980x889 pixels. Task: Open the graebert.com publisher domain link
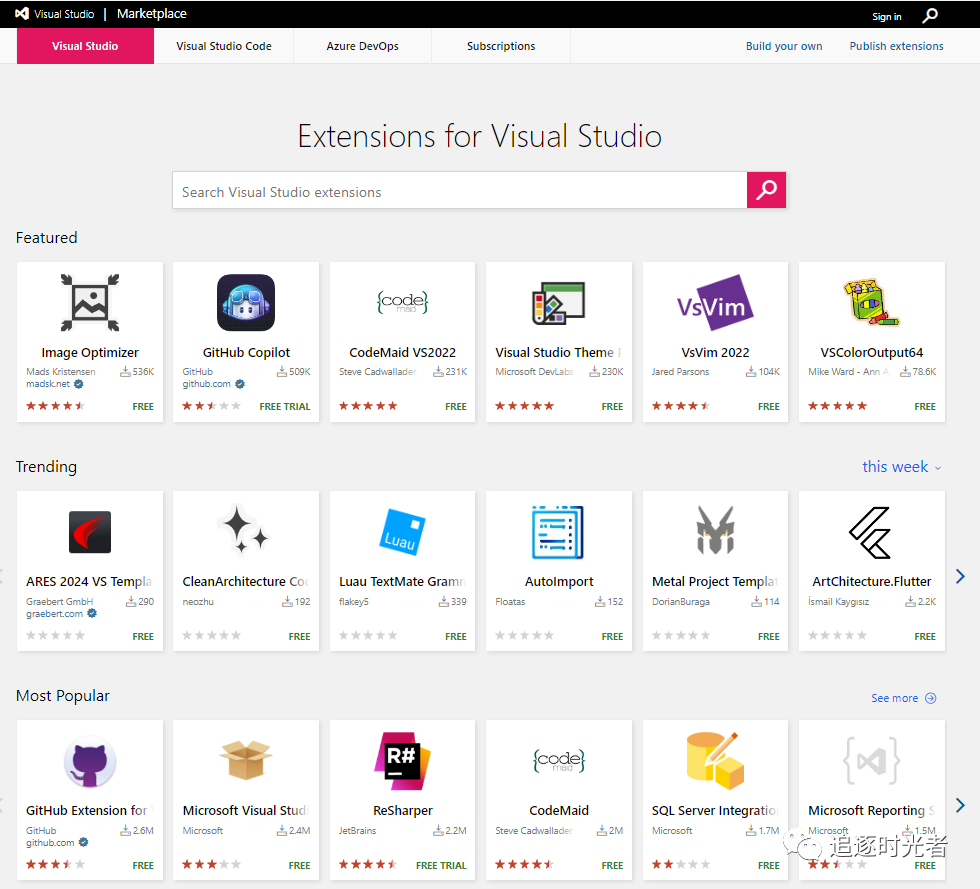54,614
